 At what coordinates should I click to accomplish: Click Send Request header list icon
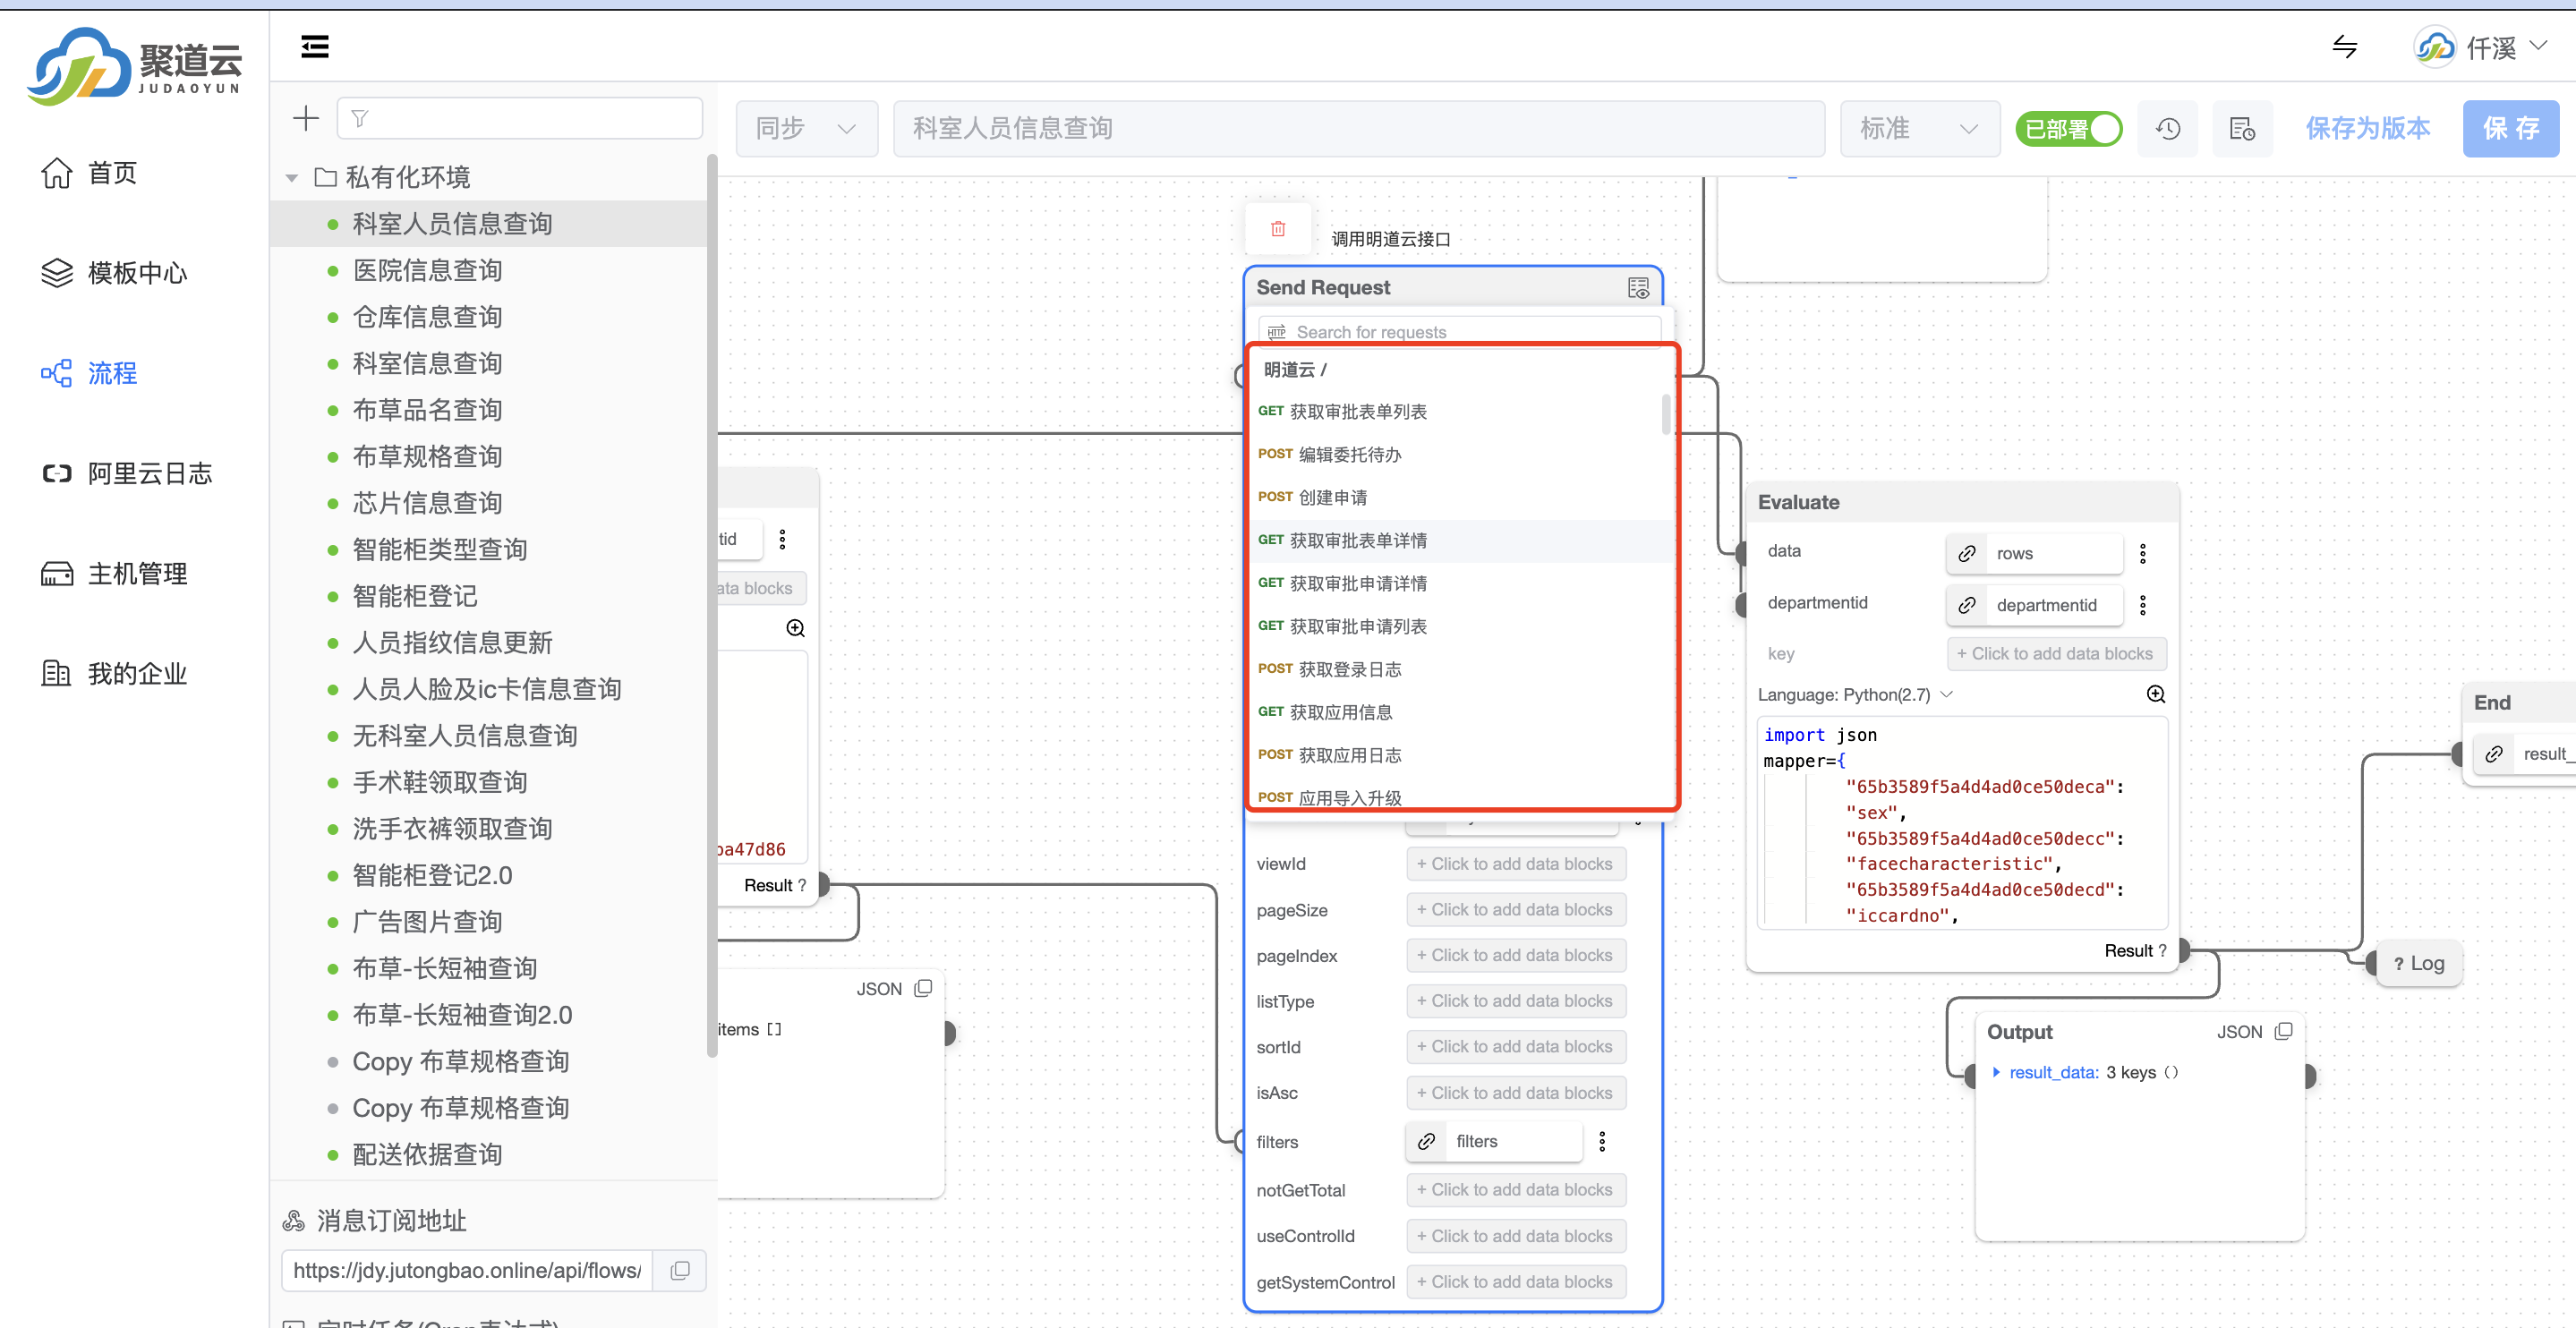pyautogui.click(x=1638, y=288)
